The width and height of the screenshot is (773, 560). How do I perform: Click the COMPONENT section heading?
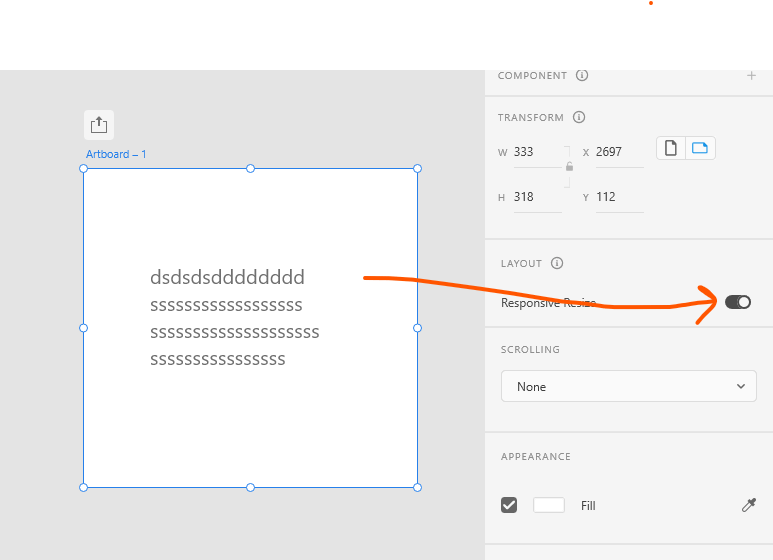[x=532, y=75]
